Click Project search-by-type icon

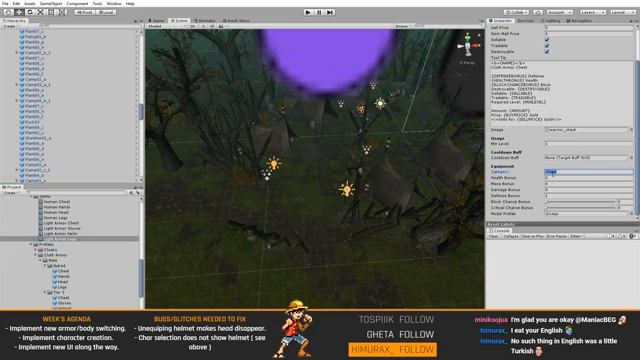(131, 192)
